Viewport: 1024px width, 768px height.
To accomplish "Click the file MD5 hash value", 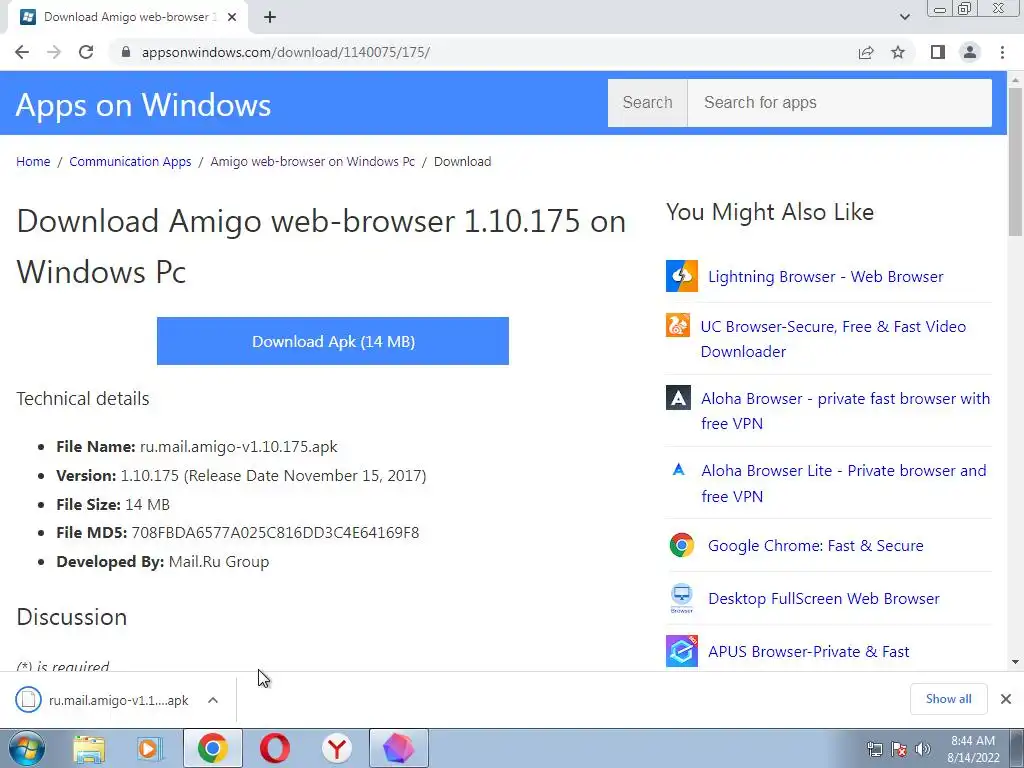I will coord(275,533).
